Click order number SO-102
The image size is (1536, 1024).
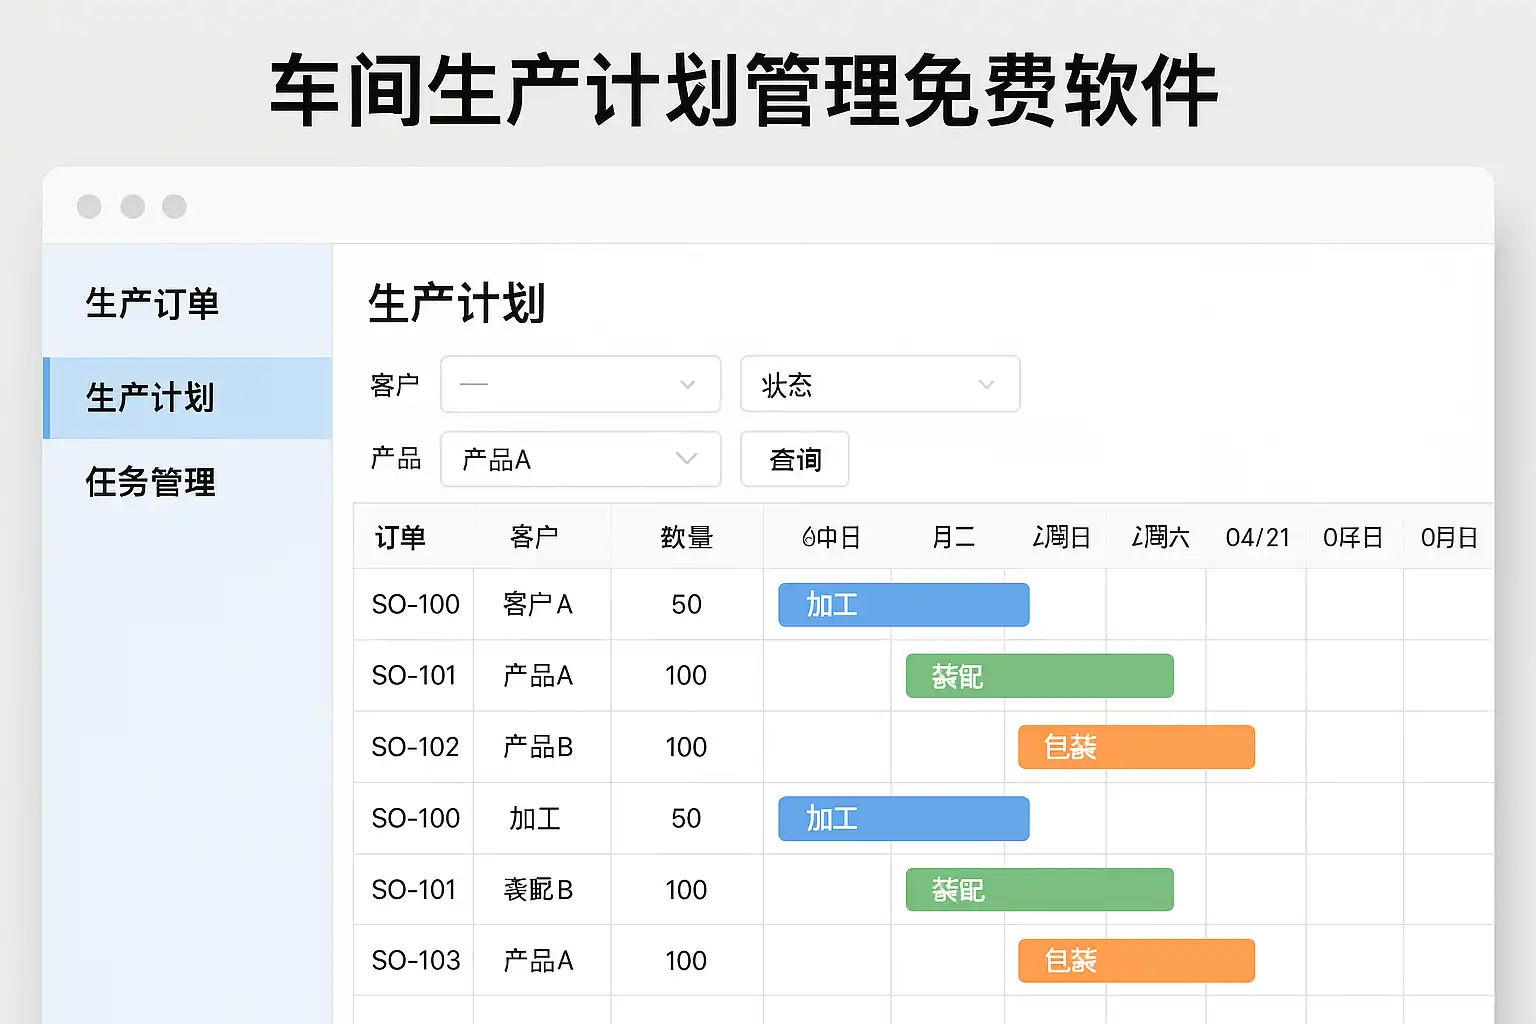(415, 747)
